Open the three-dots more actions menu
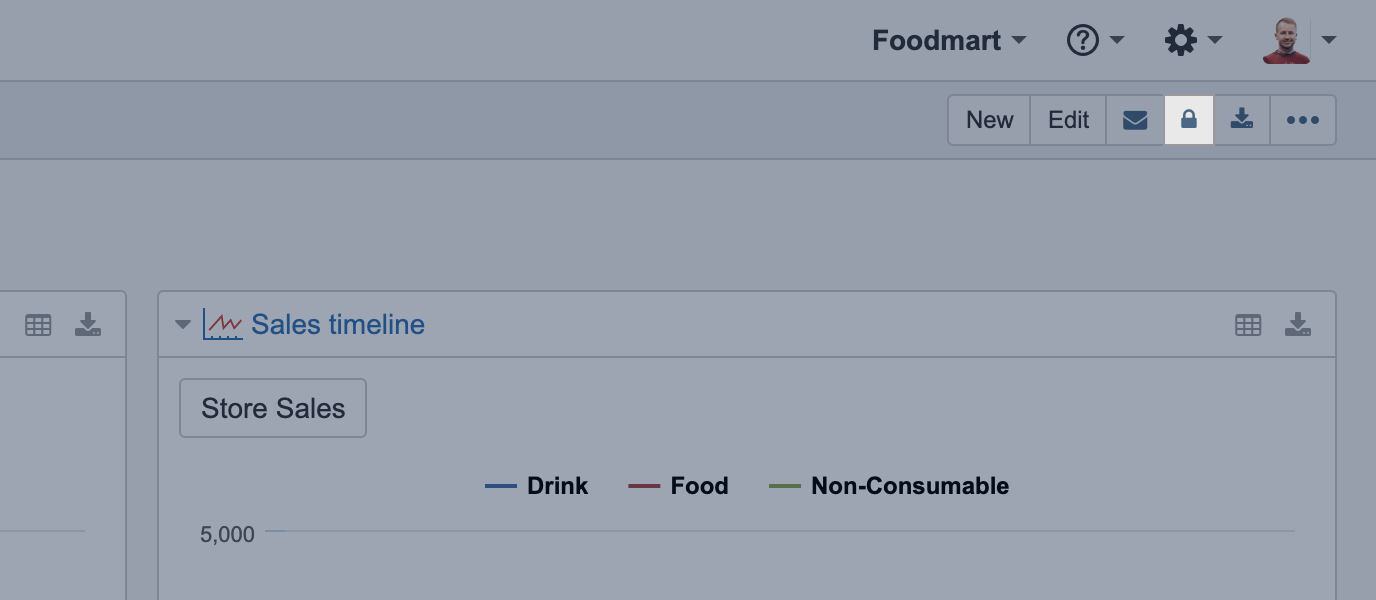 pos(1303,120)
